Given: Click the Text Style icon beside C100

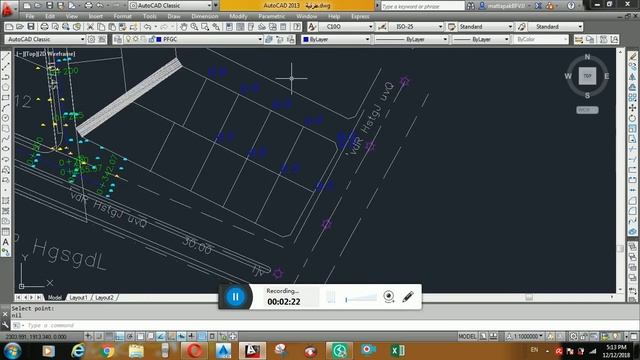Looking at the screenshot, I should 312,27.
